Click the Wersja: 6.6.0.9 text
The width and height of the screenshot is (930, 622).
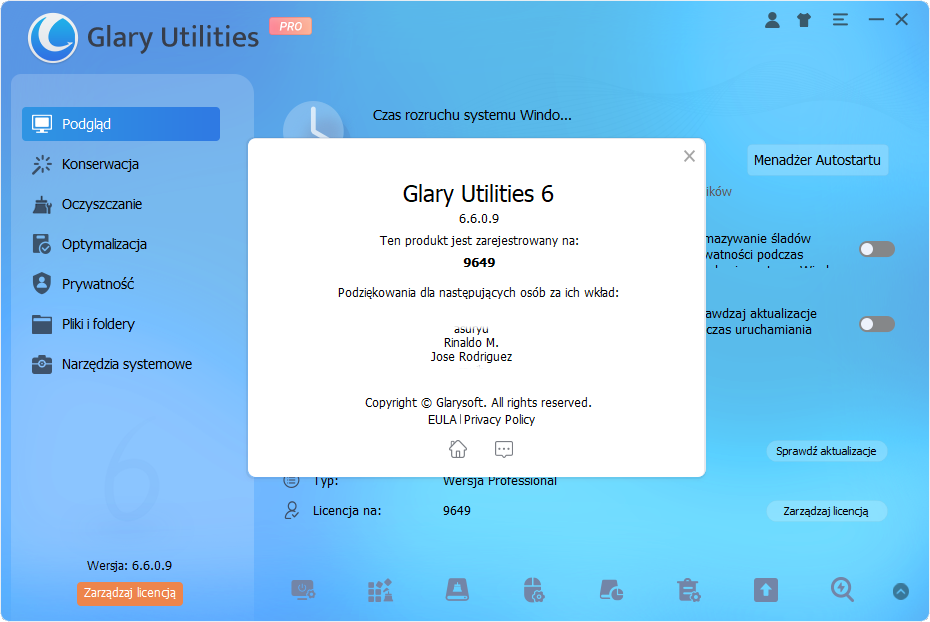(129, 566)
